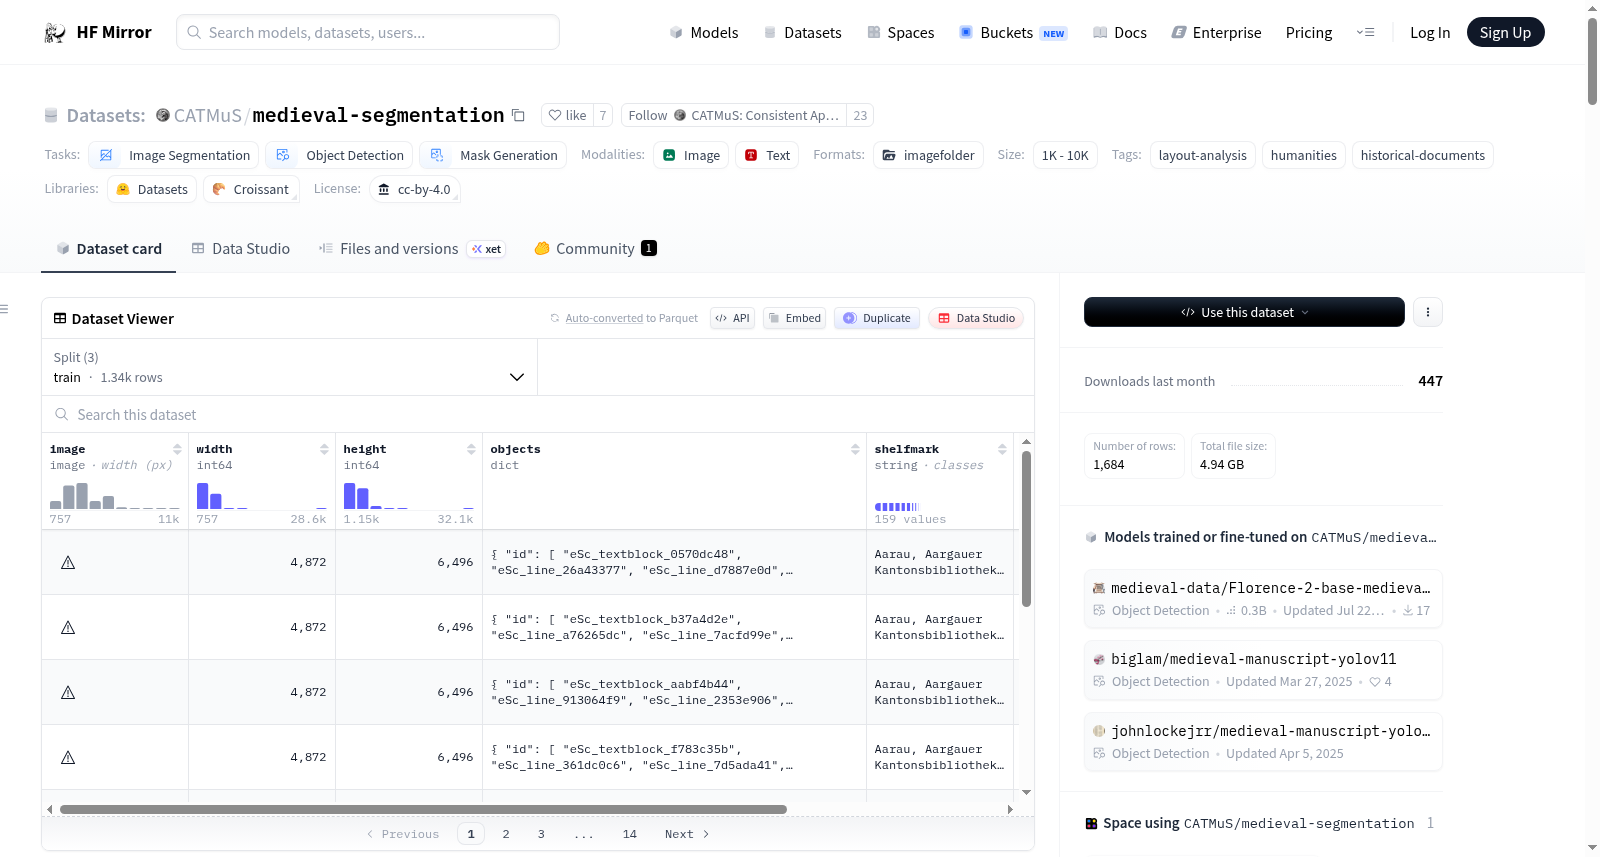Open the Pricing page
The image size is (1600, 857).
click(x=1309, y=33)
